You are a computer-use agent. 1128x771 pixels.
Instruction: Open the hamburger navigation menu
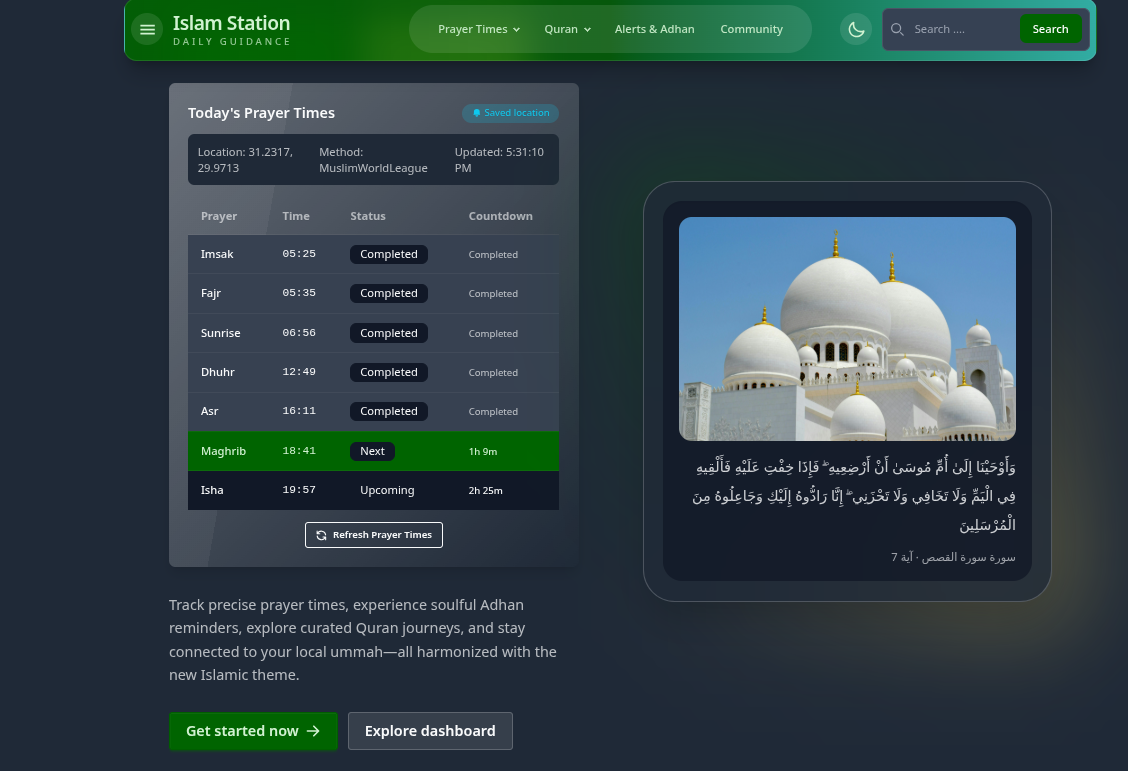point(147,29)
